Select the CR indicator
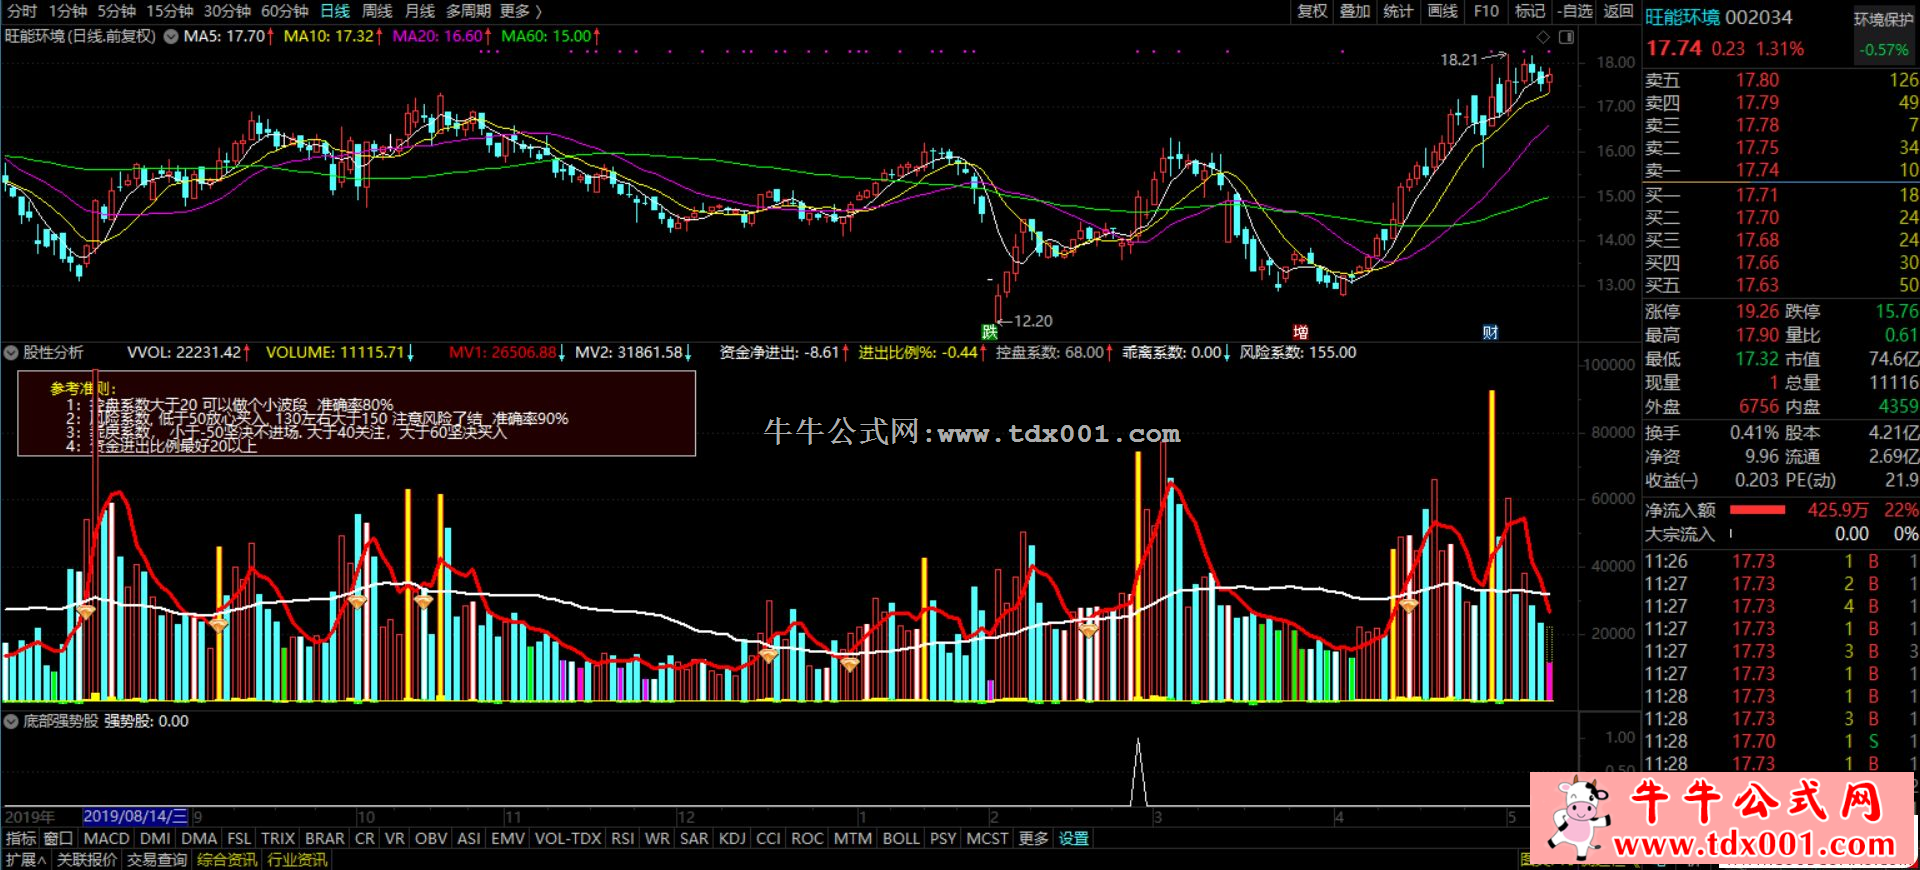1920x870 pixels. [365, 838]
